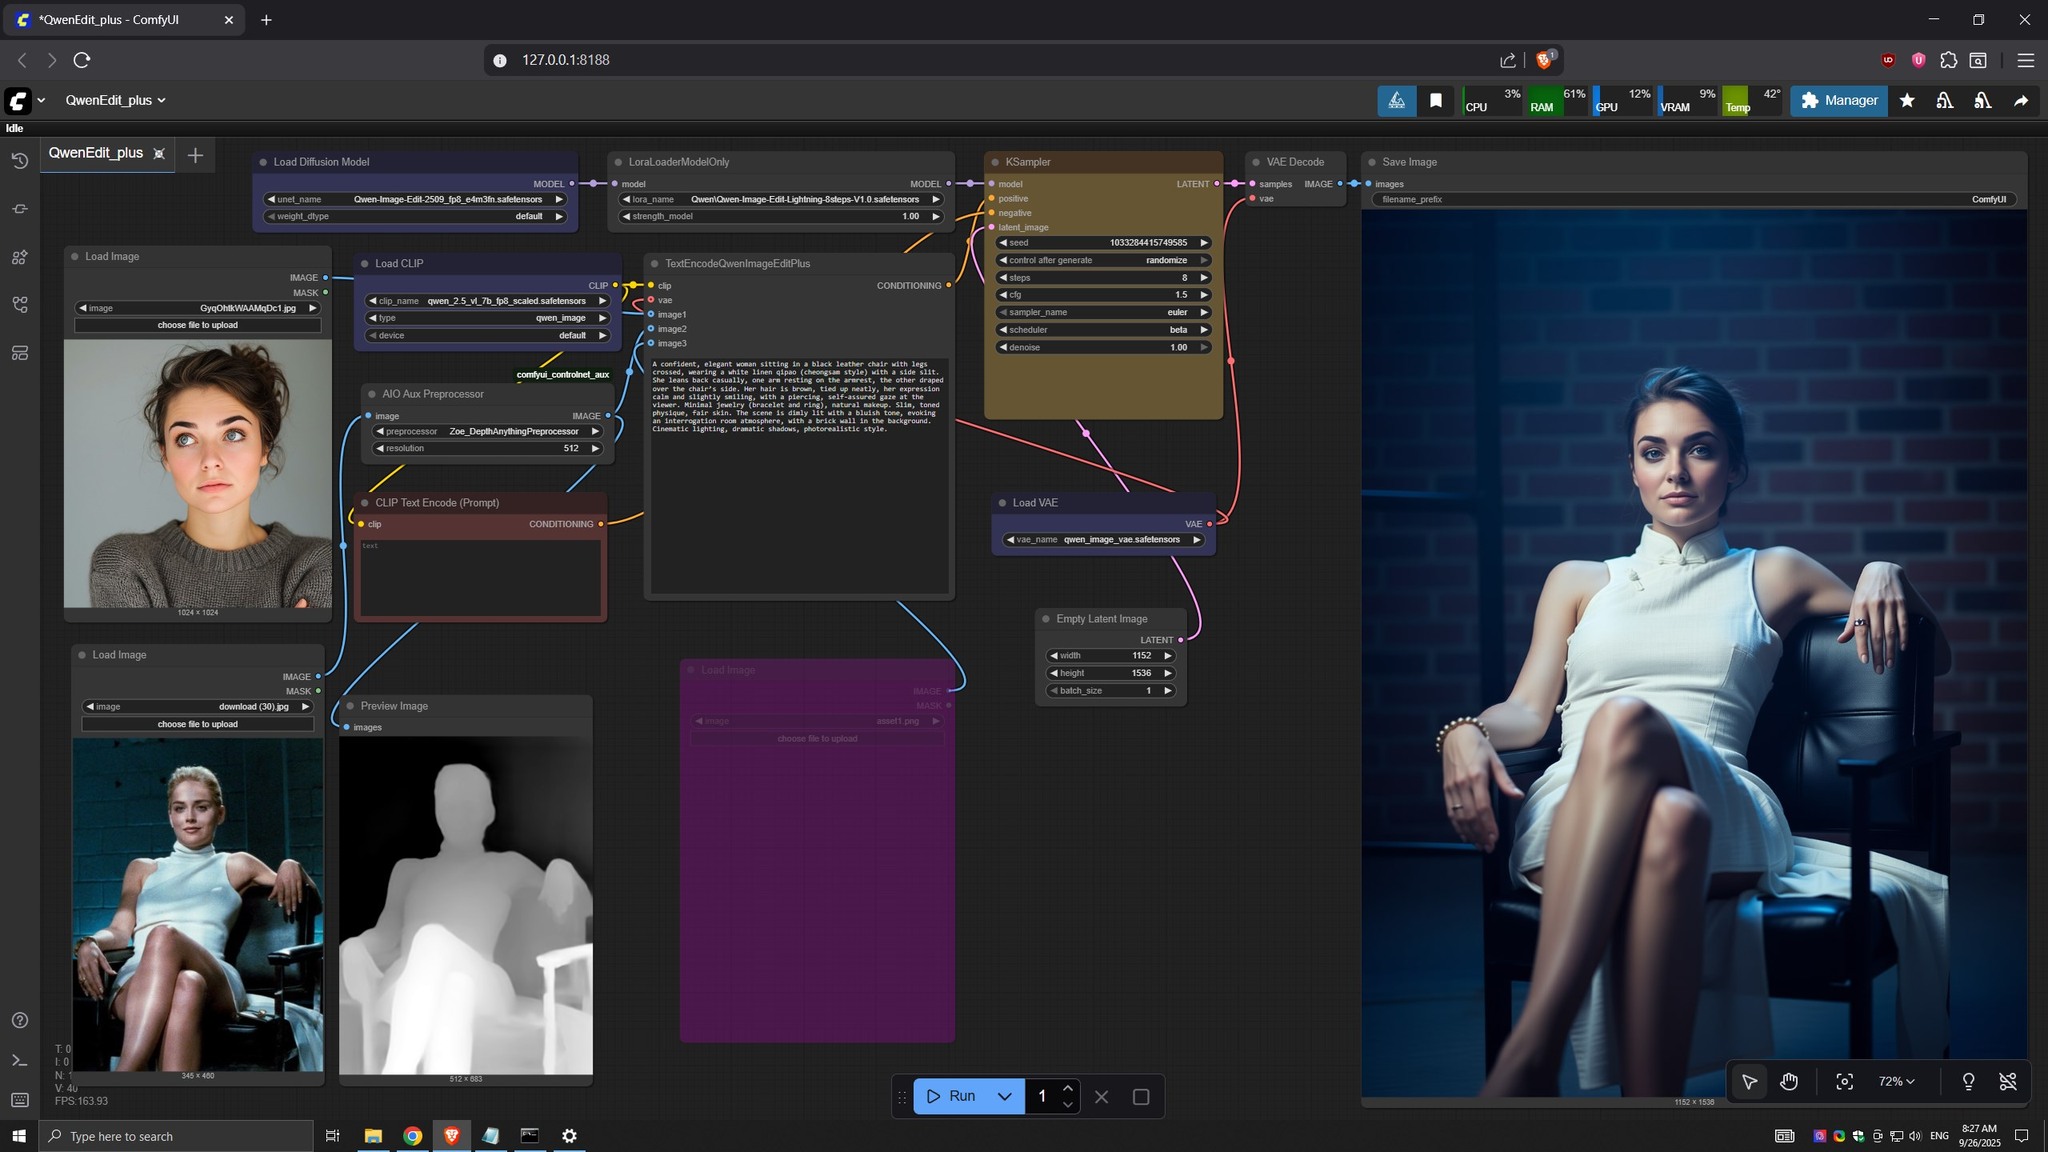
Task: Click the Windows Start button
Action: point(18,1135)
